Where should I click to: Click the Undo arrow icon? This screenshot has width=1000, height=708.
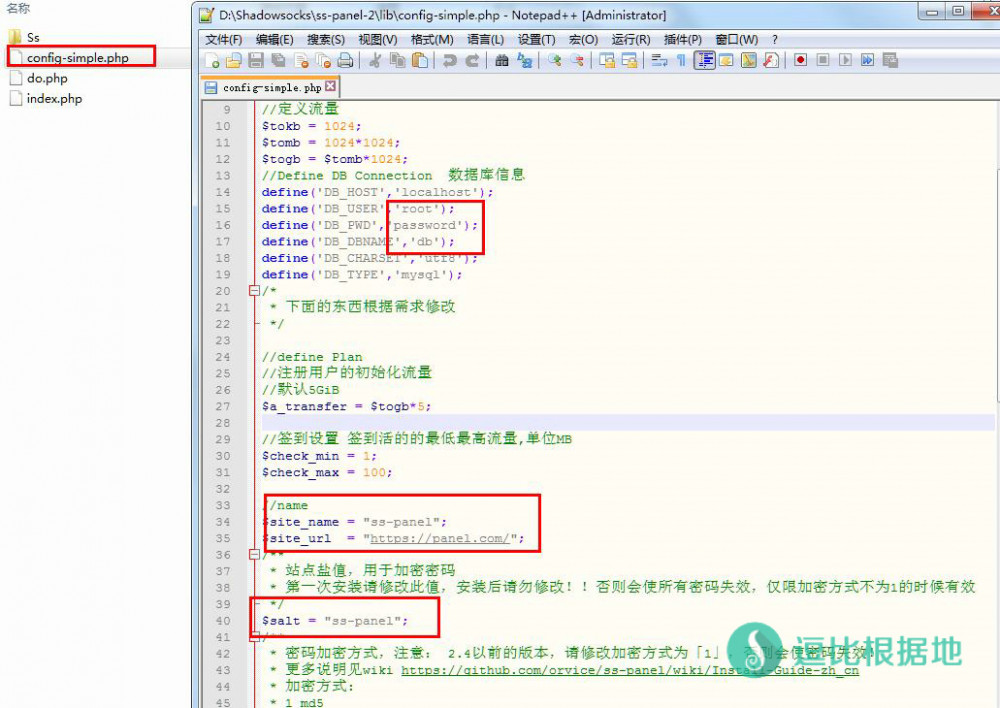click(450, 61)
